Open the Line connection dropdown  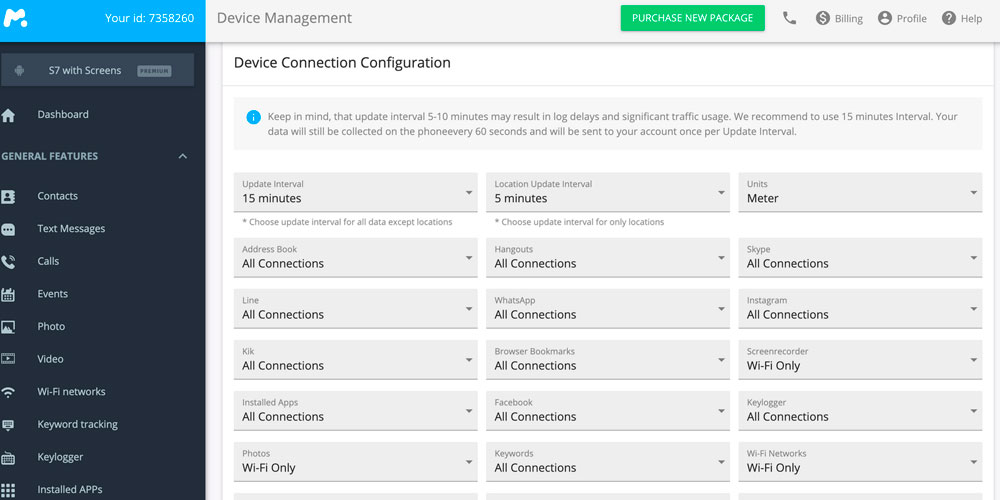[355, 309]
